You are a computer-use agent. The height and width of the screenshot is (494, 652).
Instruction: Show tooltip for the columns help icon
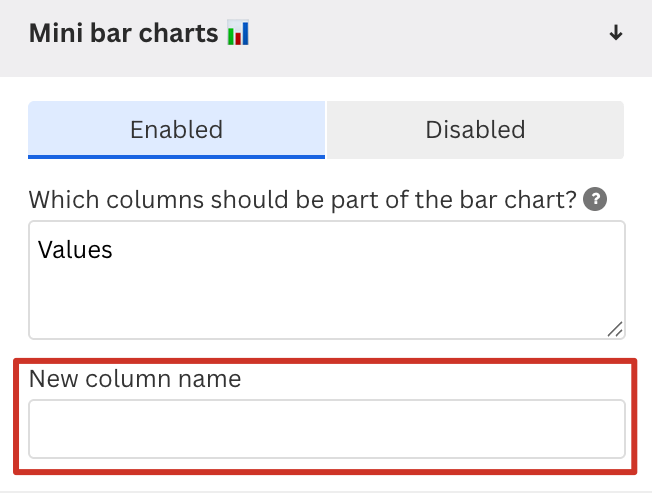595,199
